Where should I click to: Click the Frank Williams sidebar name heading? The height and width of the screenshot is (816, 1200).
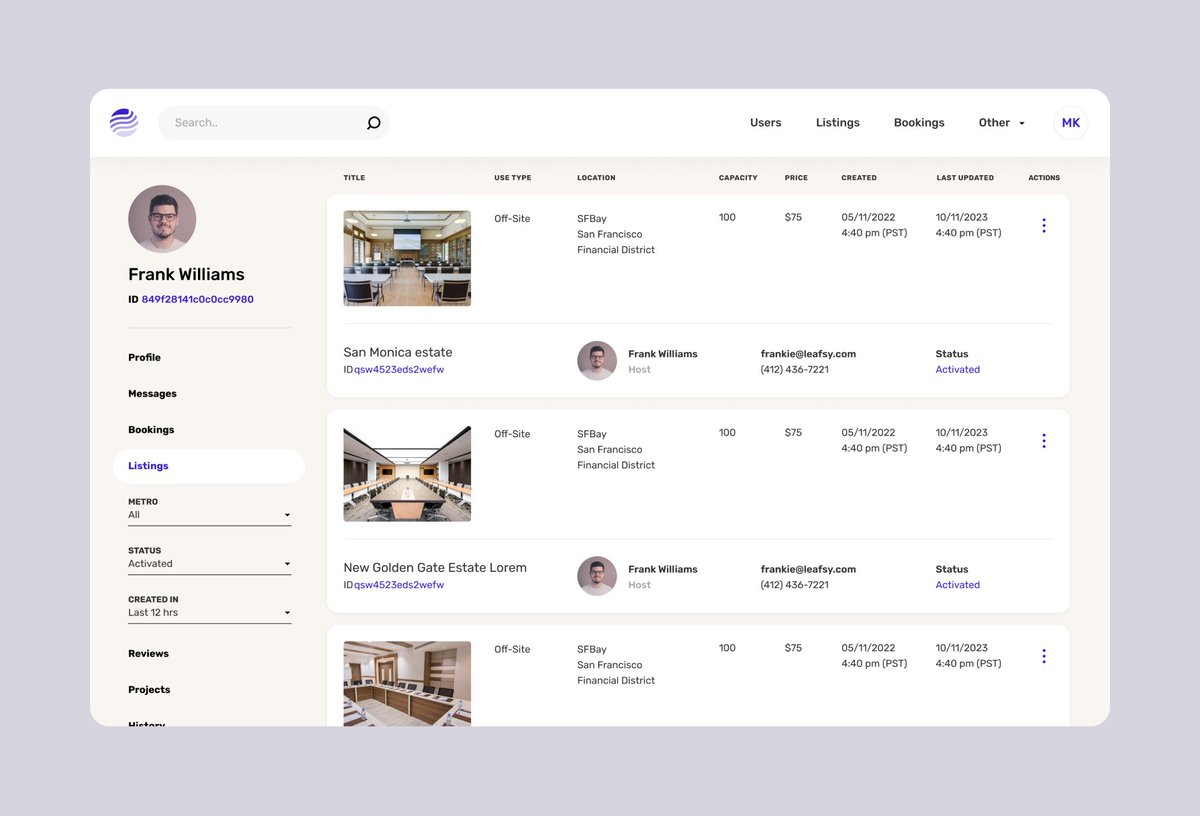(186, 274)
